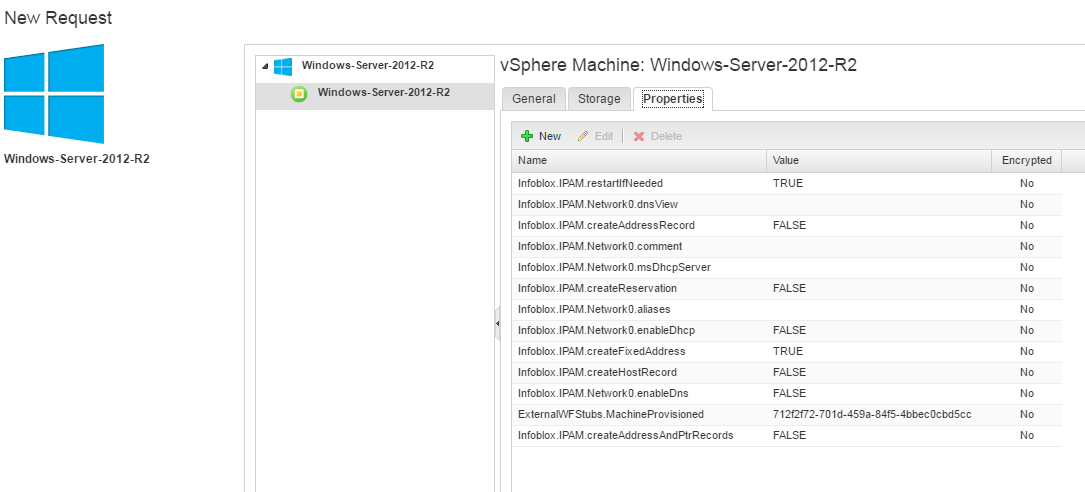Click the FALSE value of createReservation
This screenshot has height=492, width=1085.
coord(790,289)
